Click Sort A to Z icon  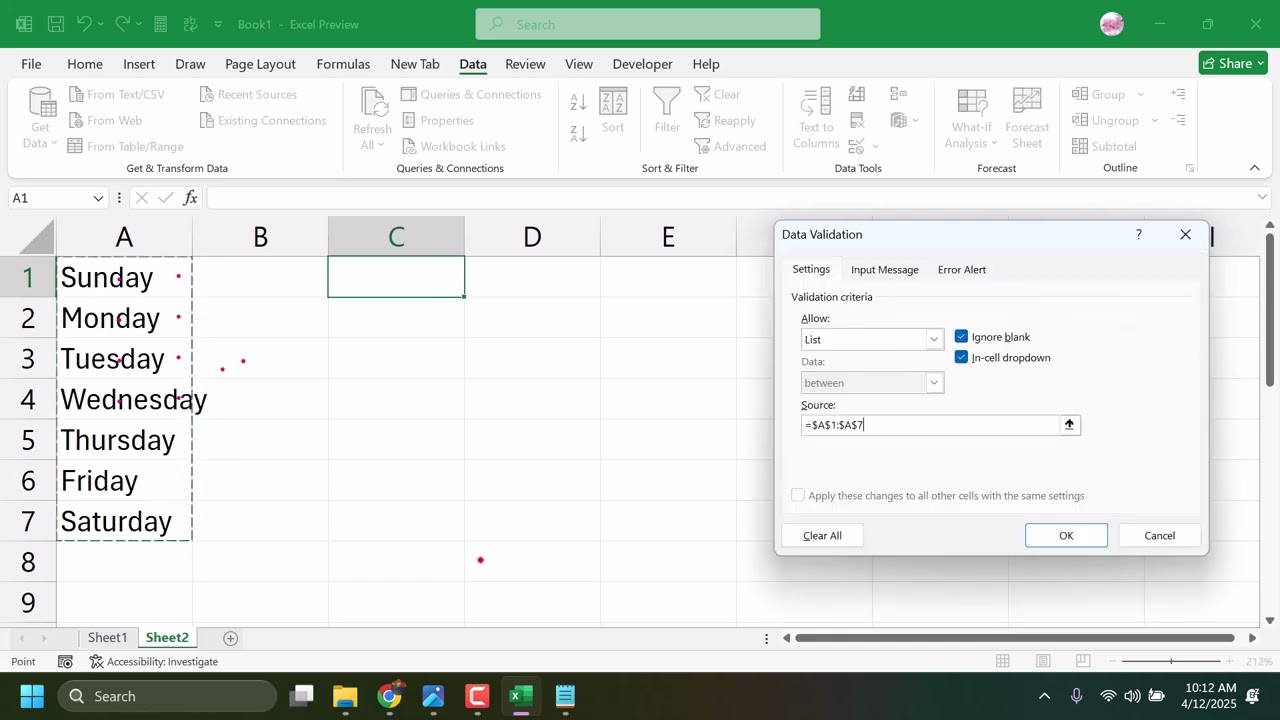coord(578,102)
